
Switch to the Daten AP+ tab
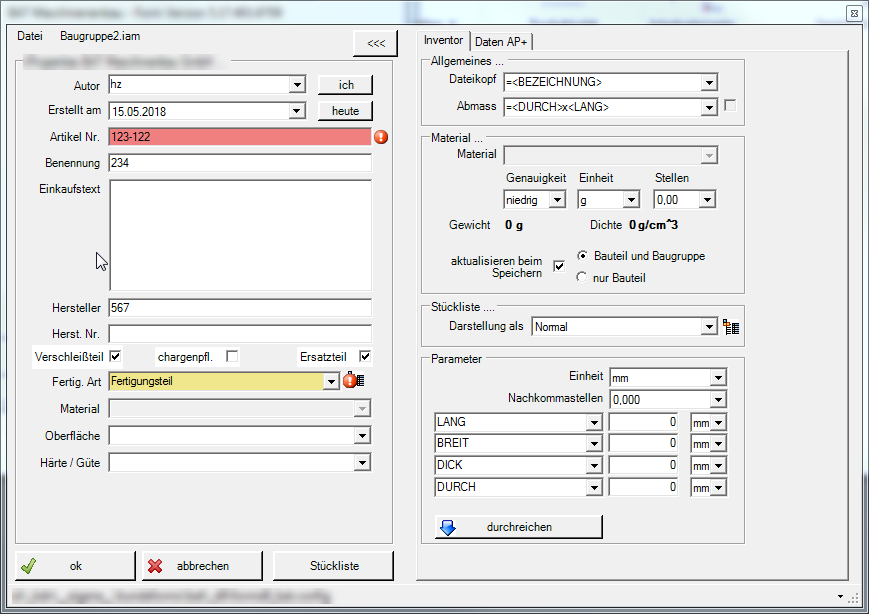[x=501, y=41]
